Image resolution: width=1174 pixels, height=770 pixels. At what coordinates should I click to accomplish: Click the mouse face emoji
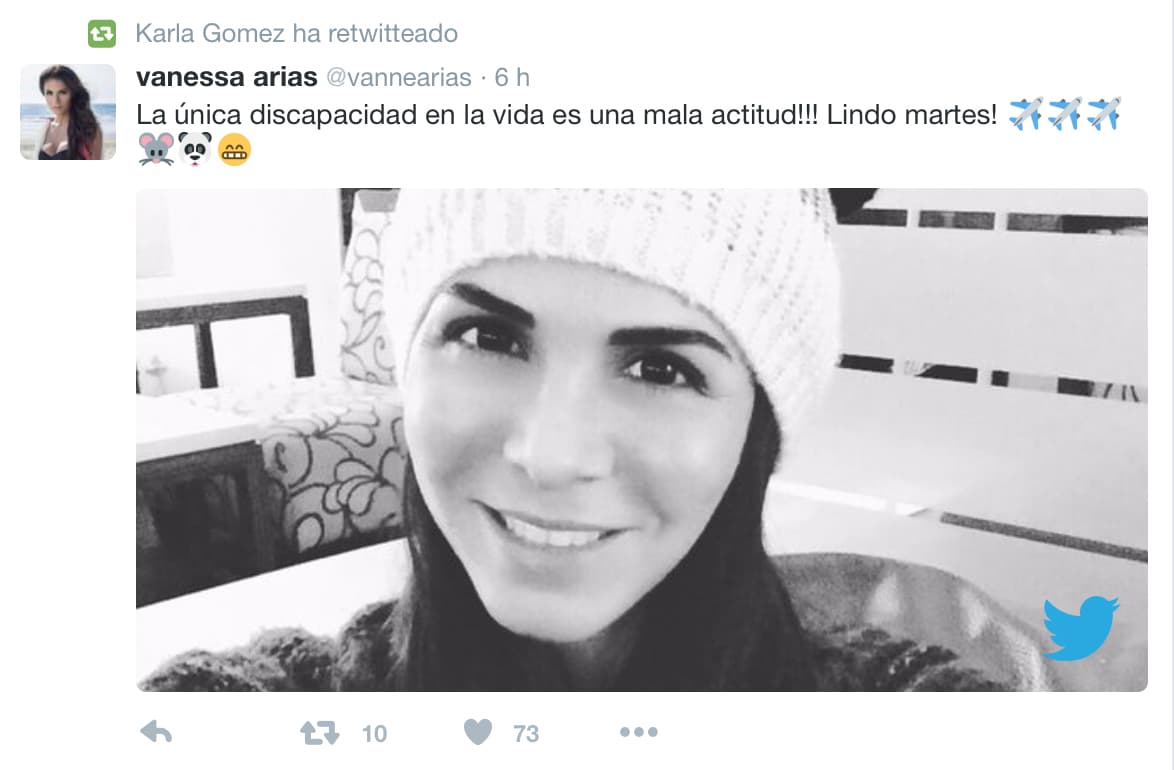(156, 148)
